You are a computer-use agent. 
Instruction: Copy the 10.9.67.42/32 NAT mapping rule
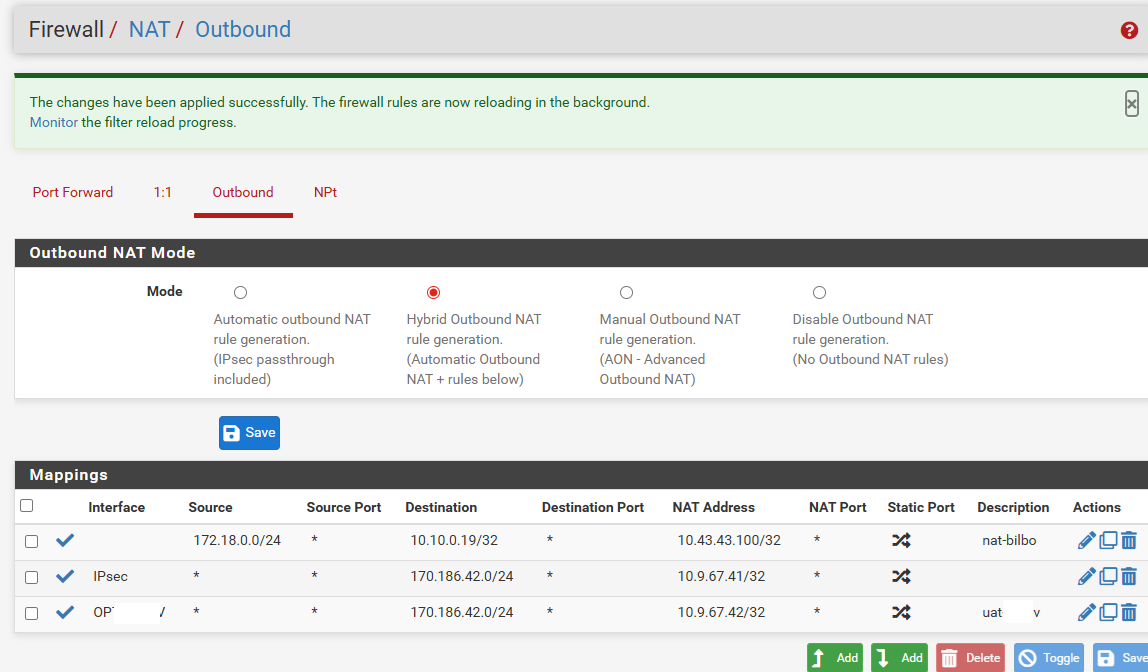[x=1108, y=613]
